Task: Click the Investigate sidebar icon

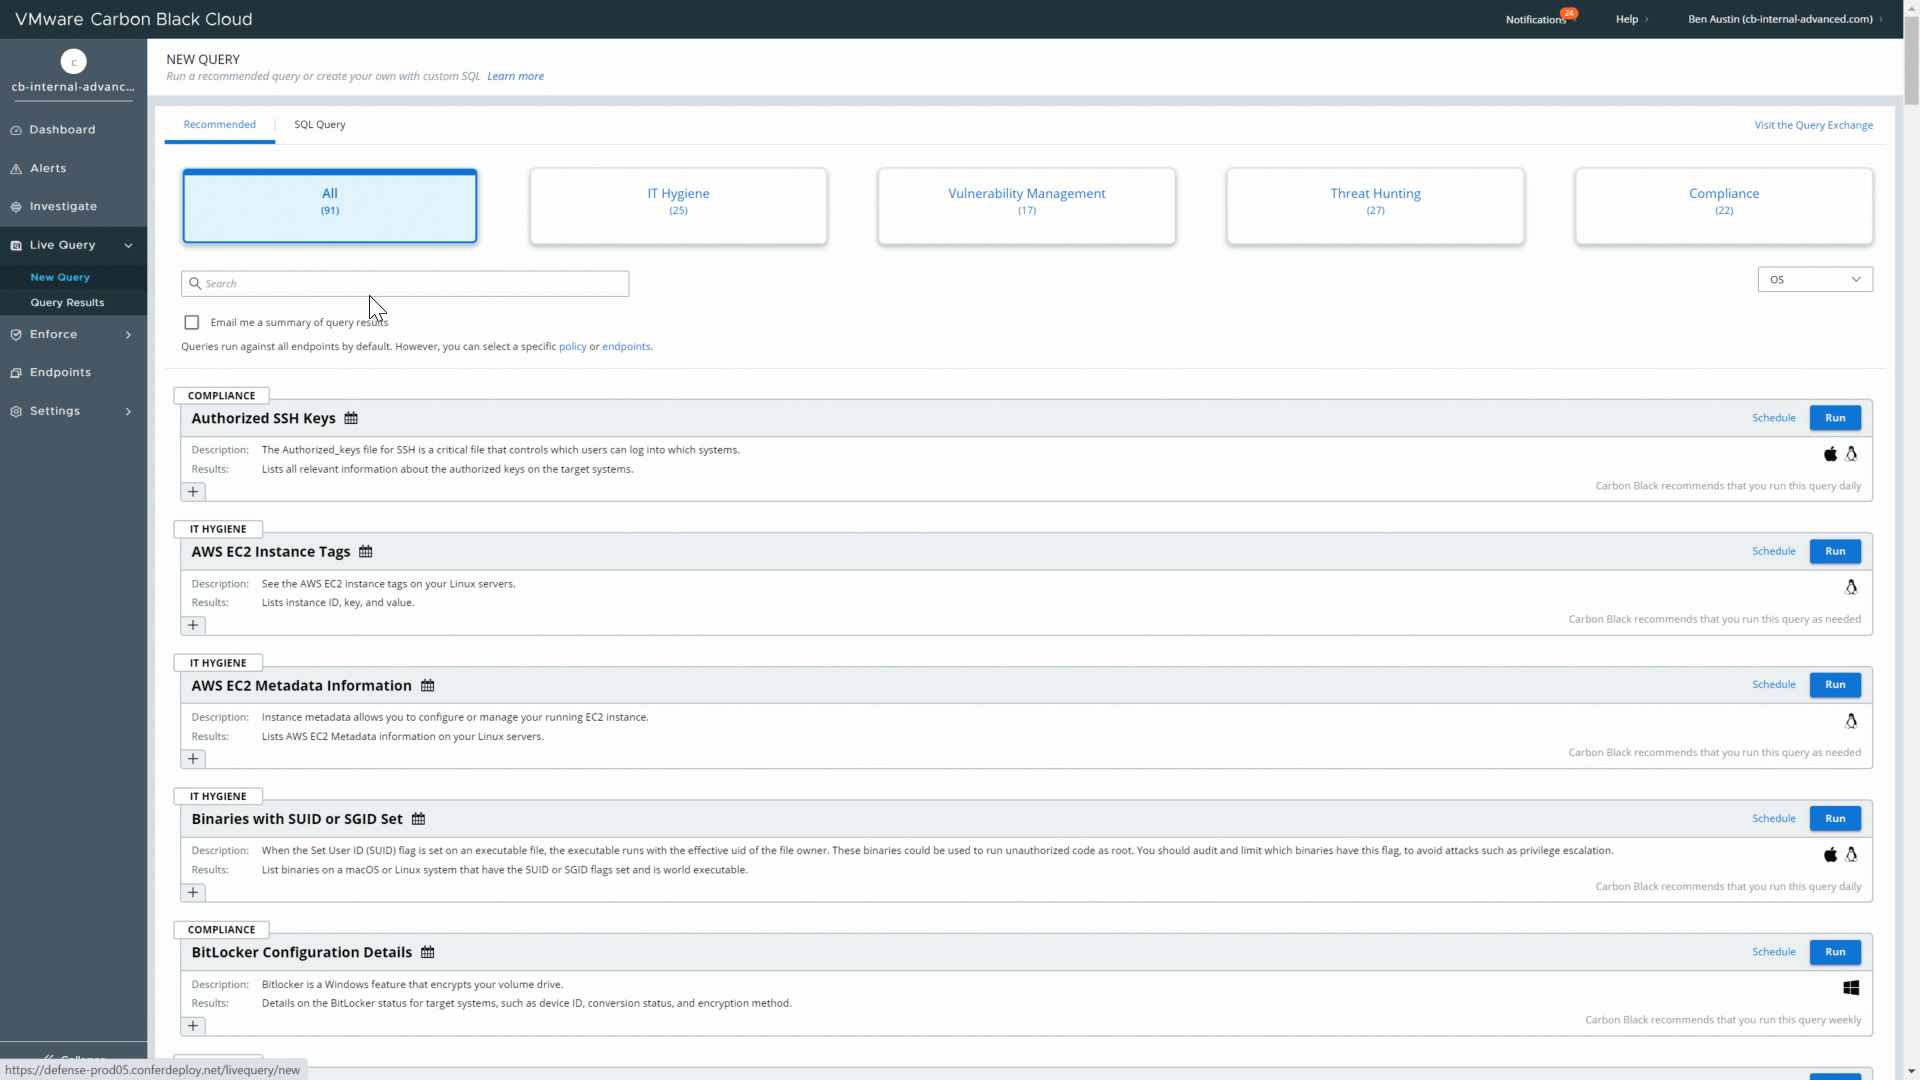Action: point(16,207)
